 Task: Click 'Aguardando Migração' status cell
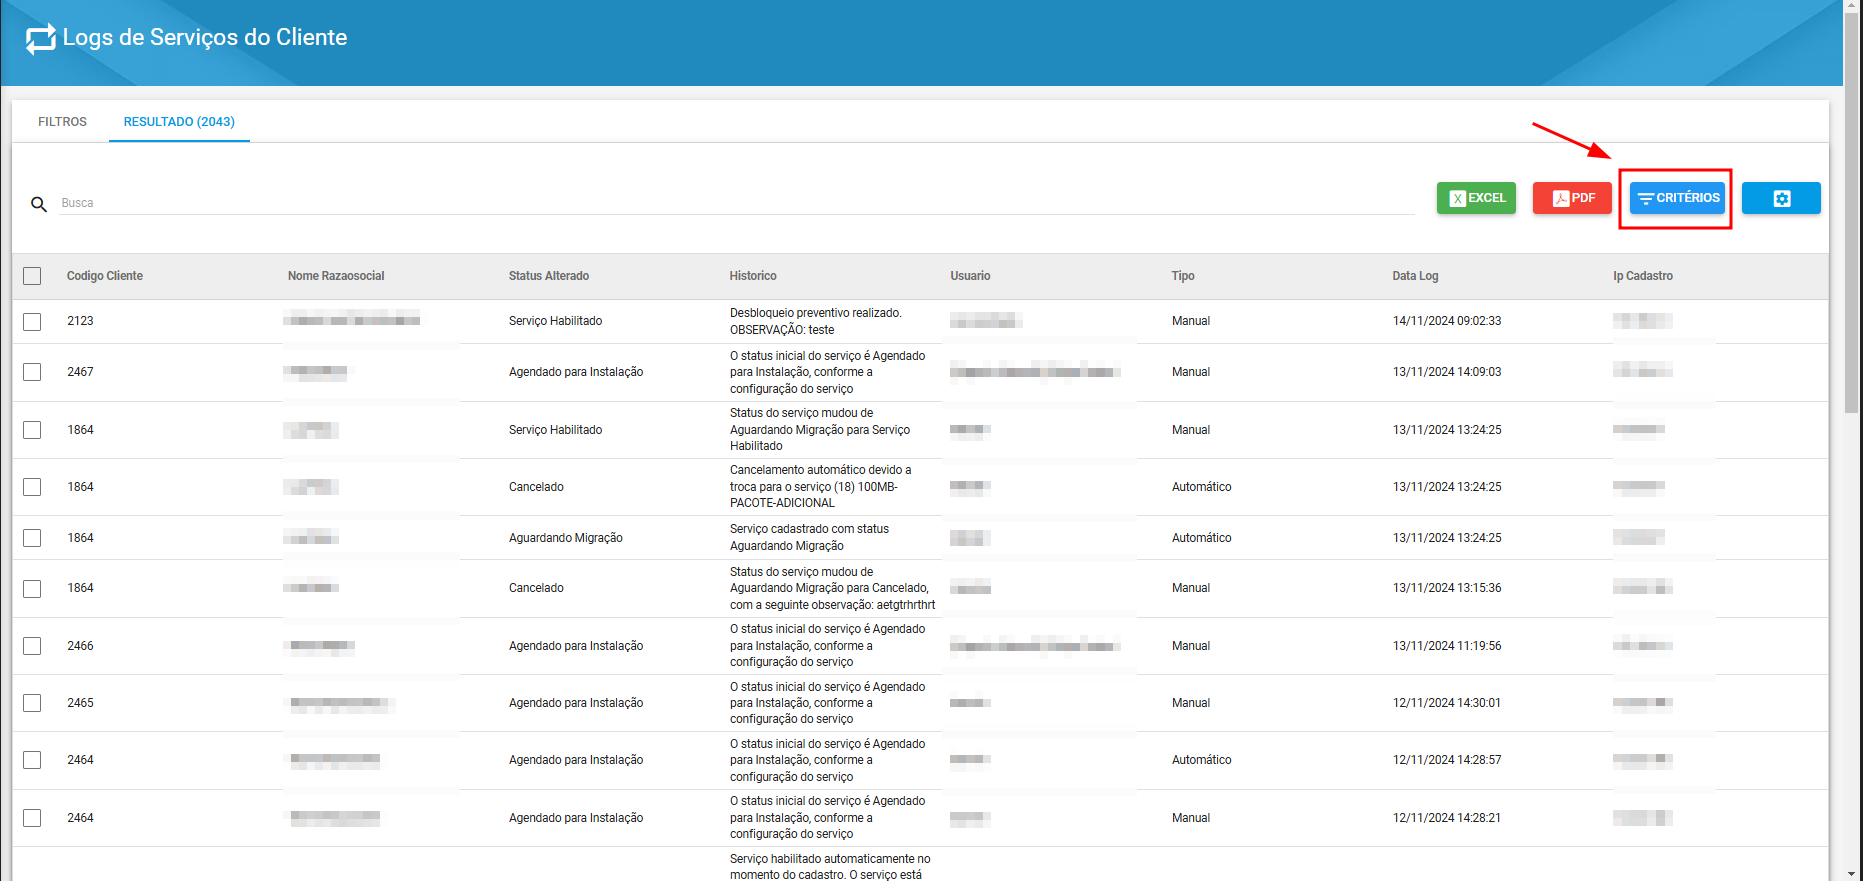[x=566, y=538]
